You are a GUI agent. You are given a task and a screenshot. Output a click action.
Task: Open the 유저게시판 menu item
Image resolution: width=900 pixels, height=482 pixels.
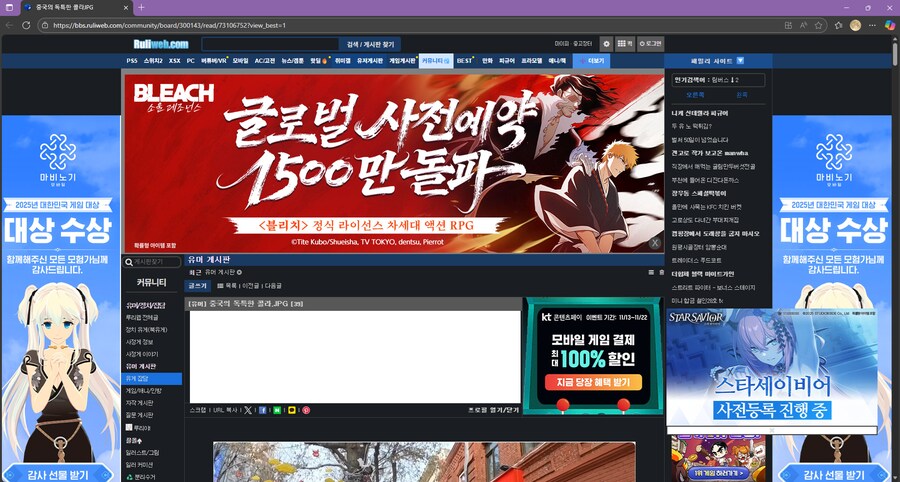click(x=370, y=61)
